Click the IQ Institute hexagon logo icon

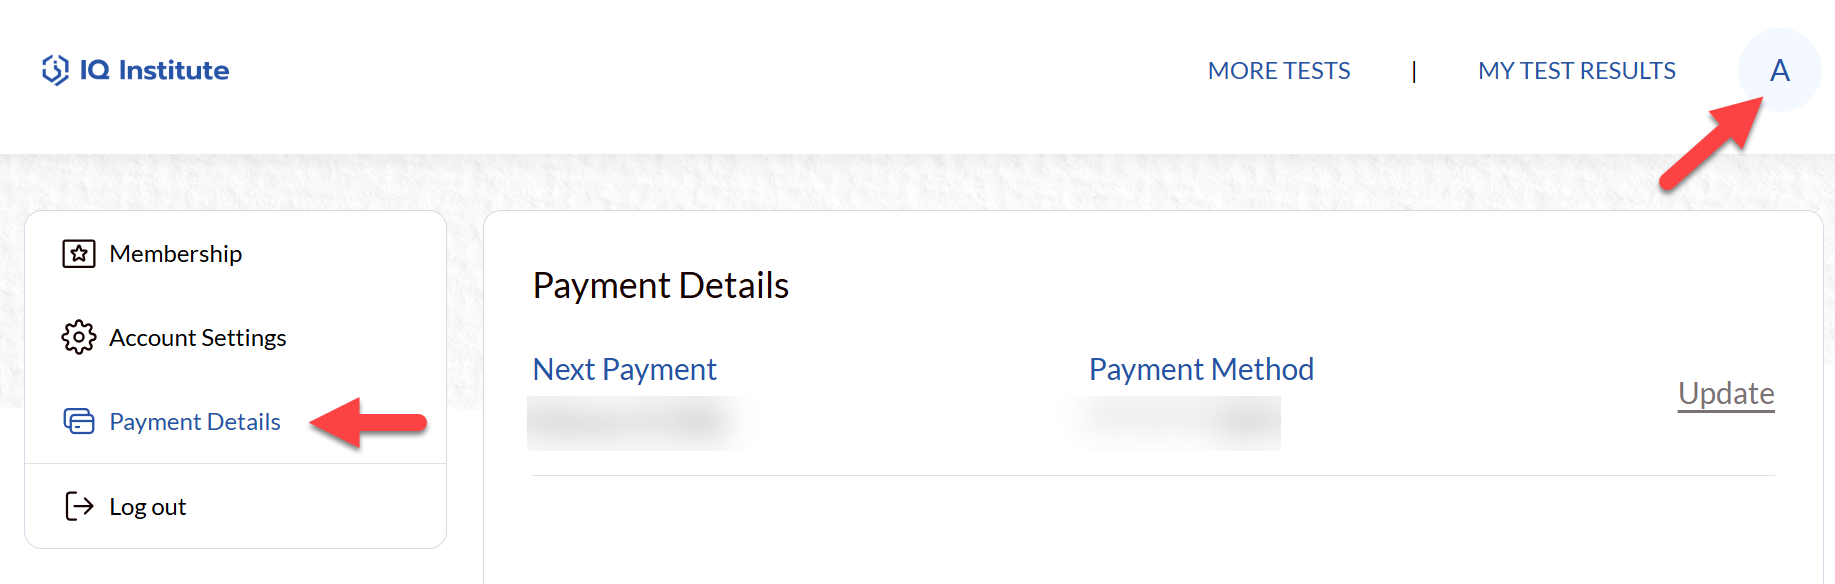55,70
